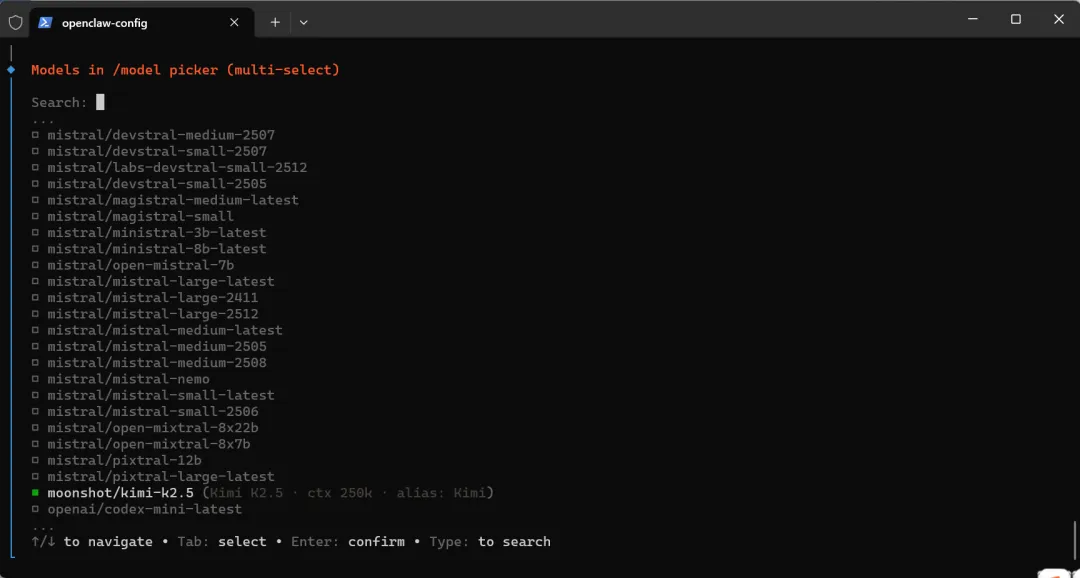Minimize the terminal window
The width and height of the screenshot is (1080, 578).
click(973, 19)
